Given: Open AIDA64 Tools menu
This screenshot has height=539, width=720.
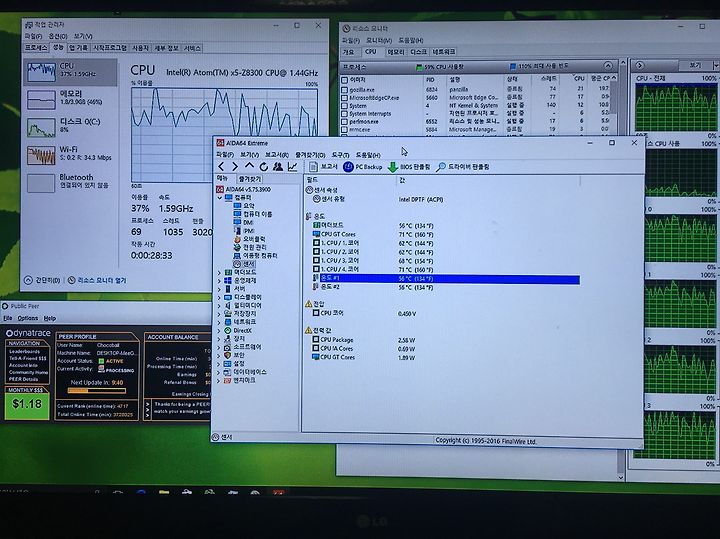Looking at the screenshot, I should [340, 155].
